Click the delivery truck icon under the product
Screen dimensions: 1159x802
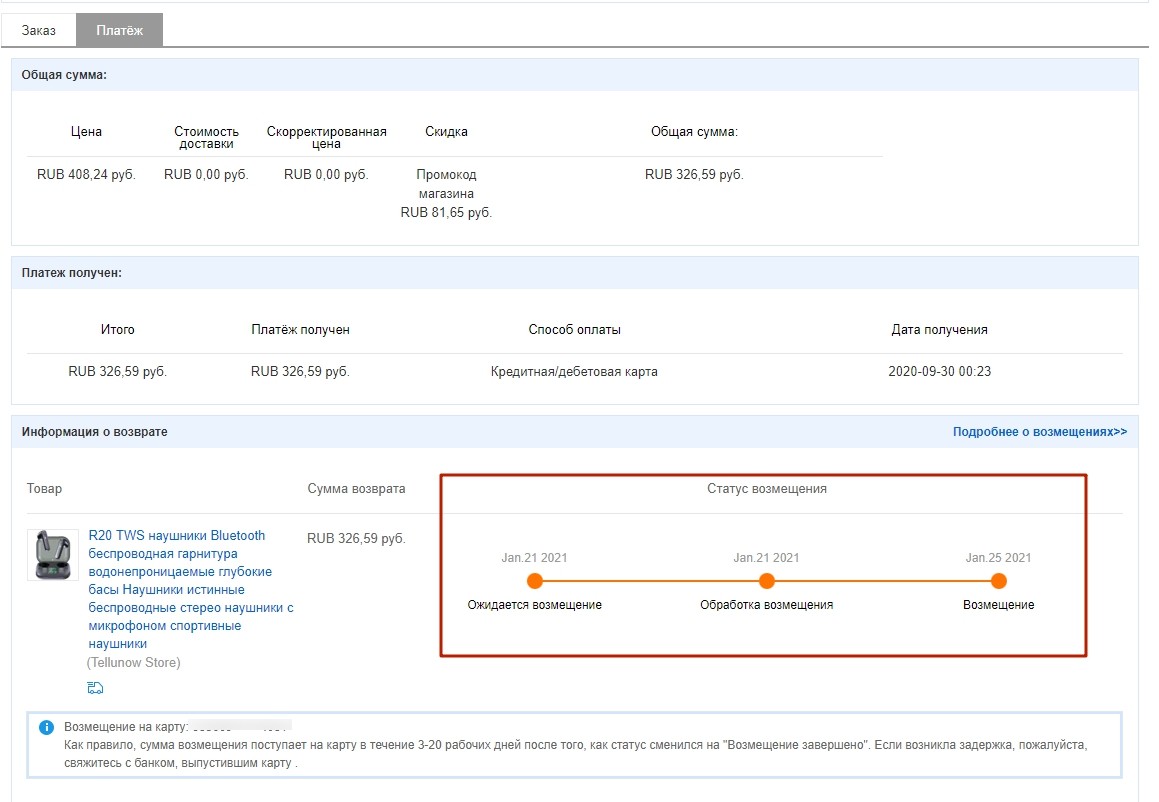tap(96, 687)
